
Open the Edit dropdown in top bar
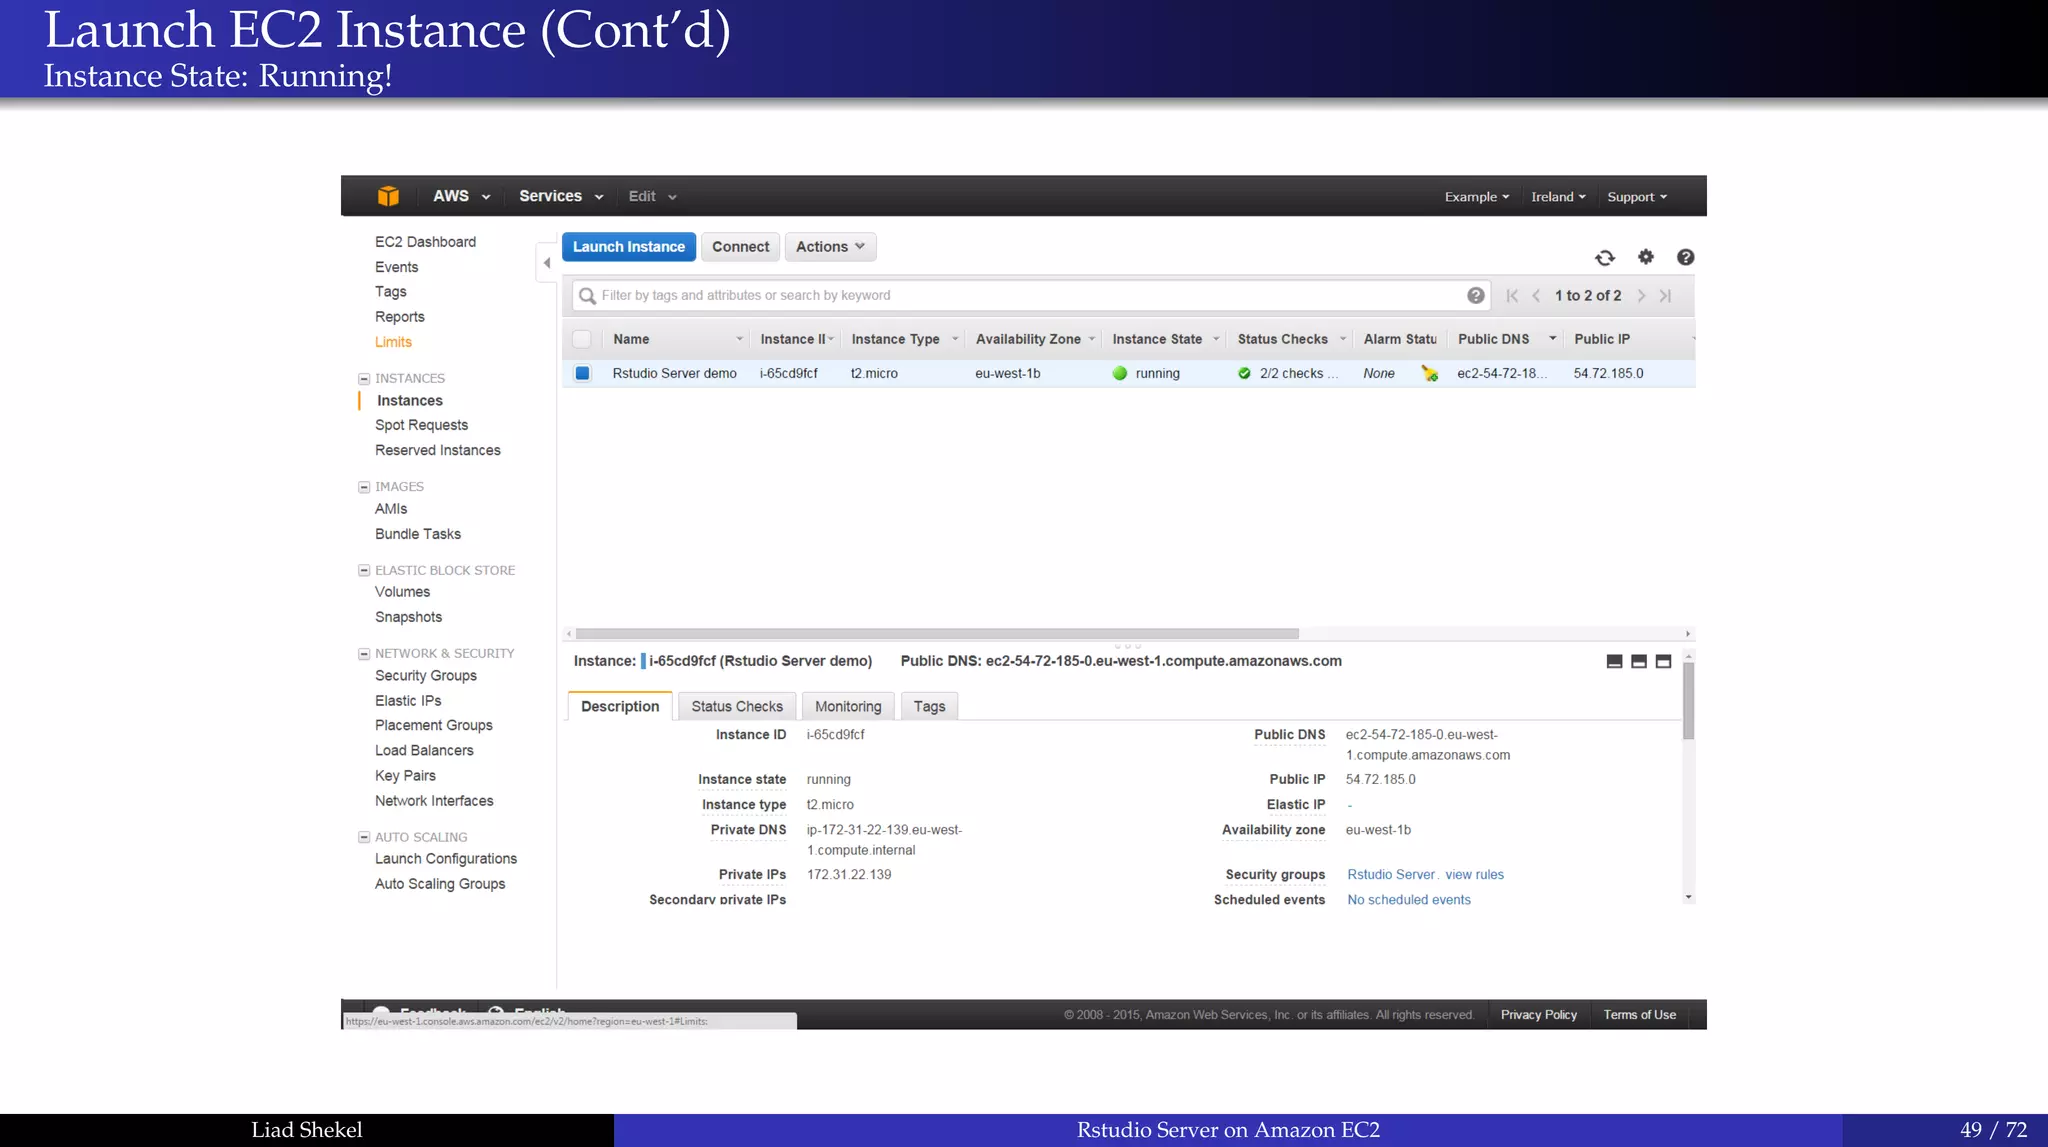pos(653,196)
